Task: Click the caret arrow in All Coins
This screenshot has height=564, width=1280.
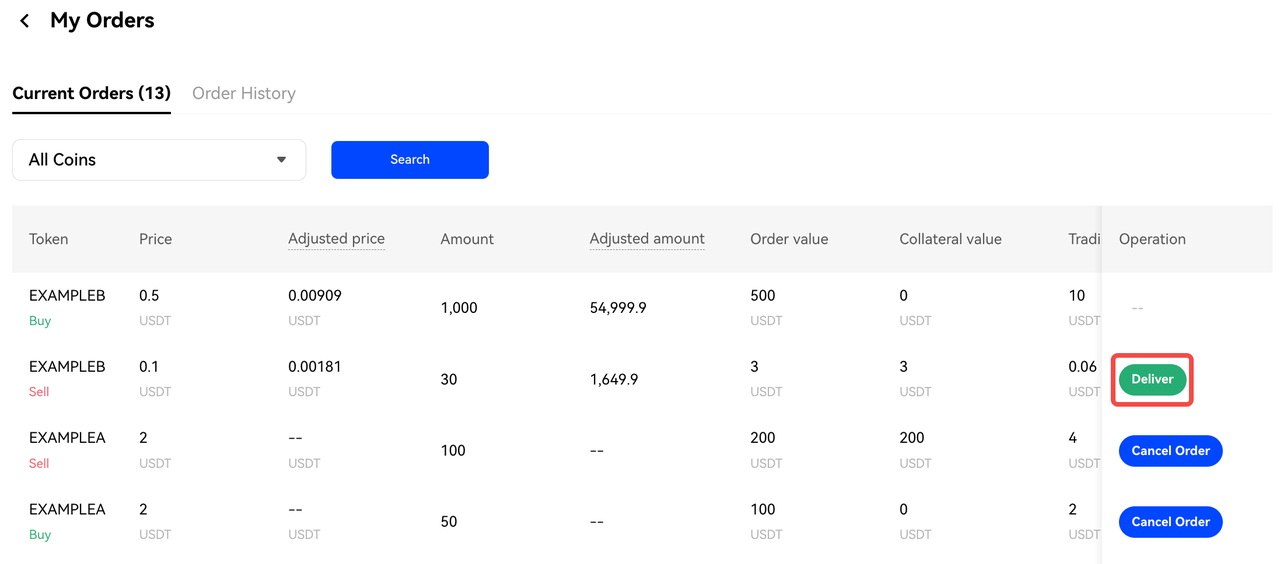Action: pyautogui.click(x=282, y=160)
